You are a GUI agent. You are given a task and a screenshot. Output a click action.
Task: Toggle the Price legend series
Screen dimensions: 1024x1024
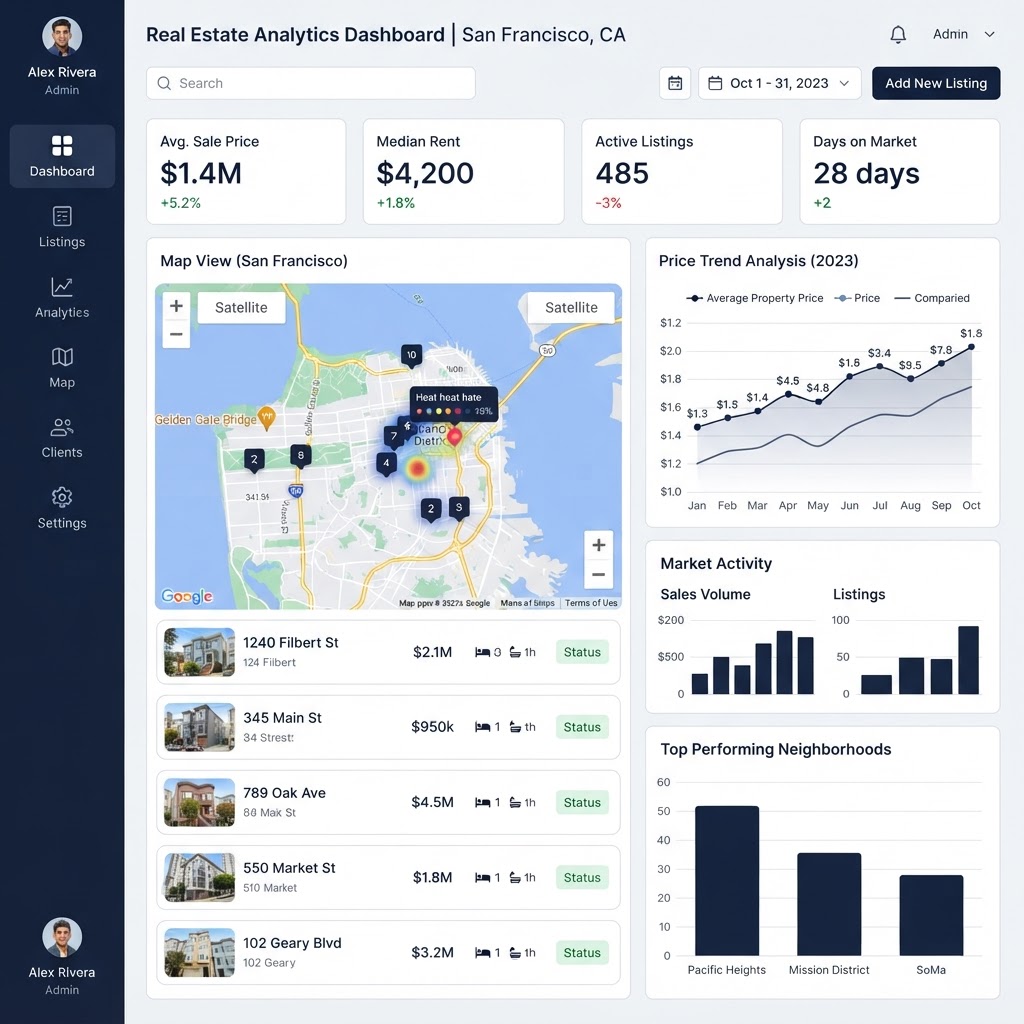pos(857,298)
